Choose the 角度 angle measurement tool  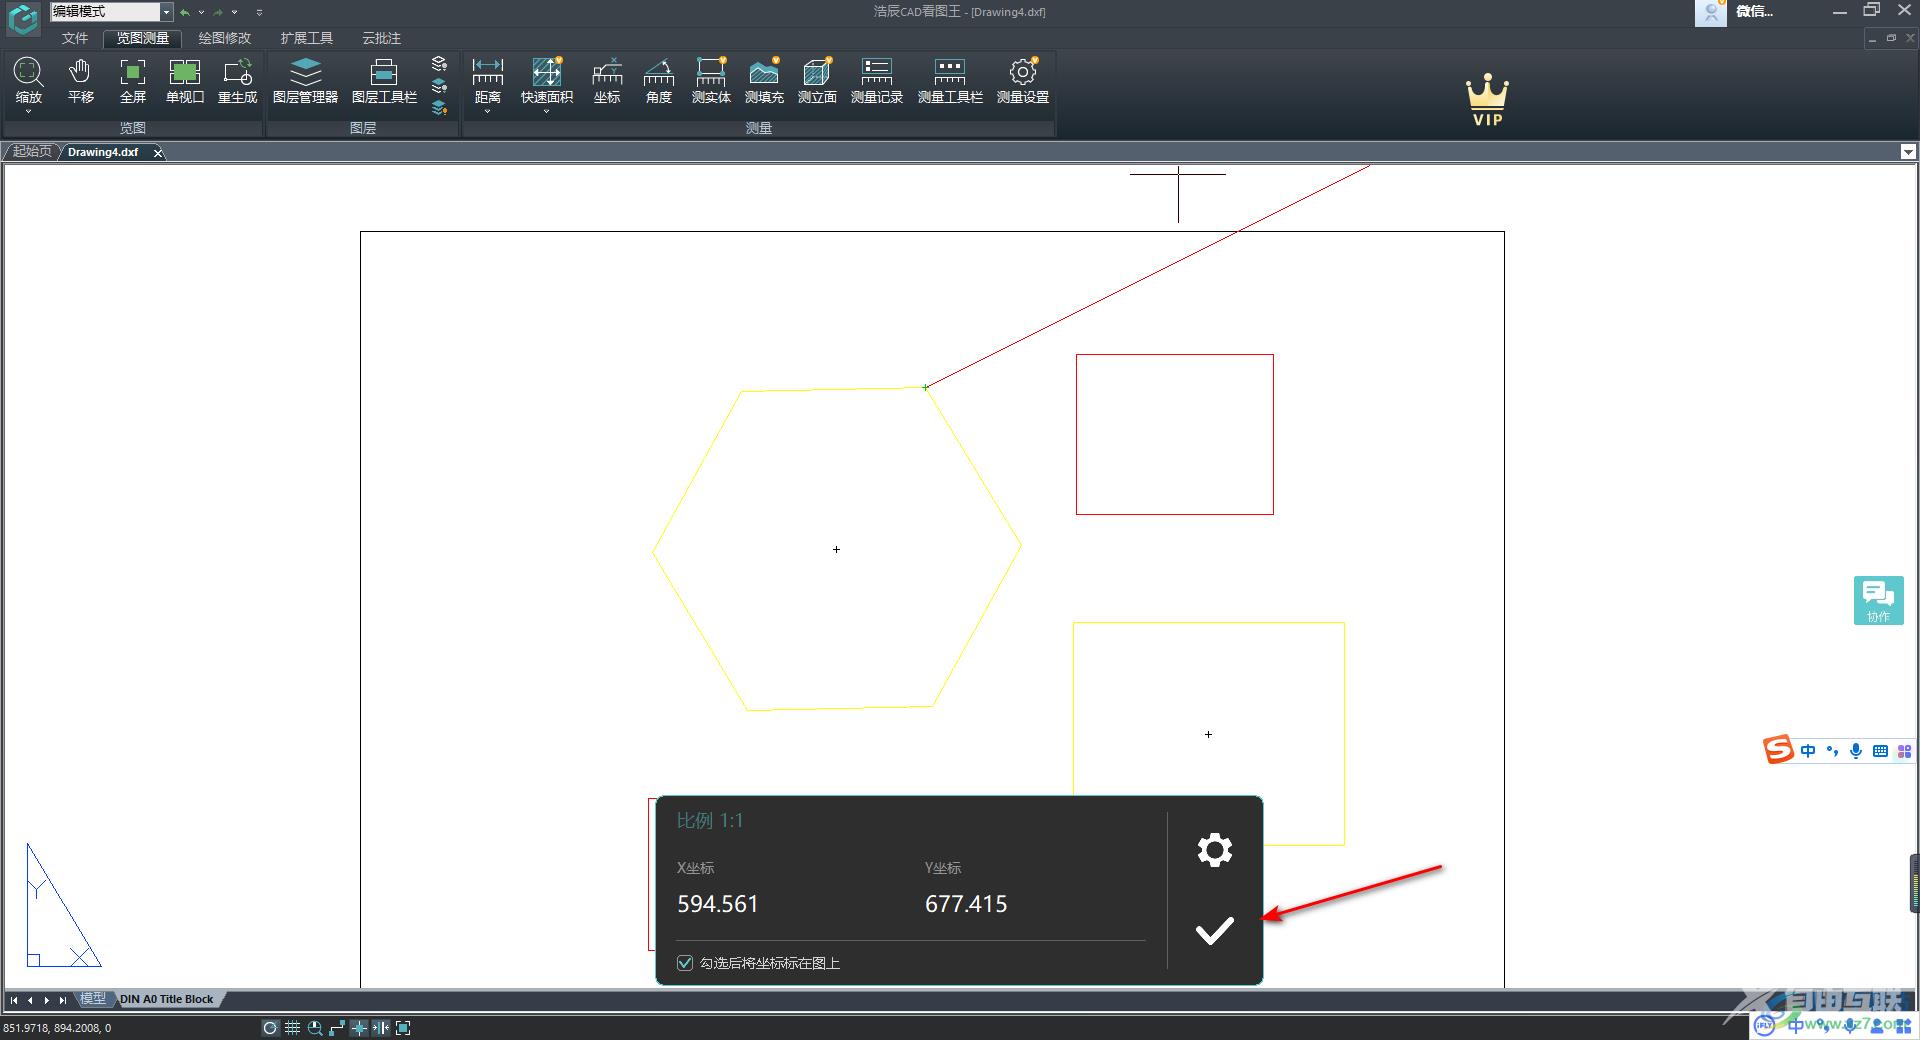click(x=658, y=80)
